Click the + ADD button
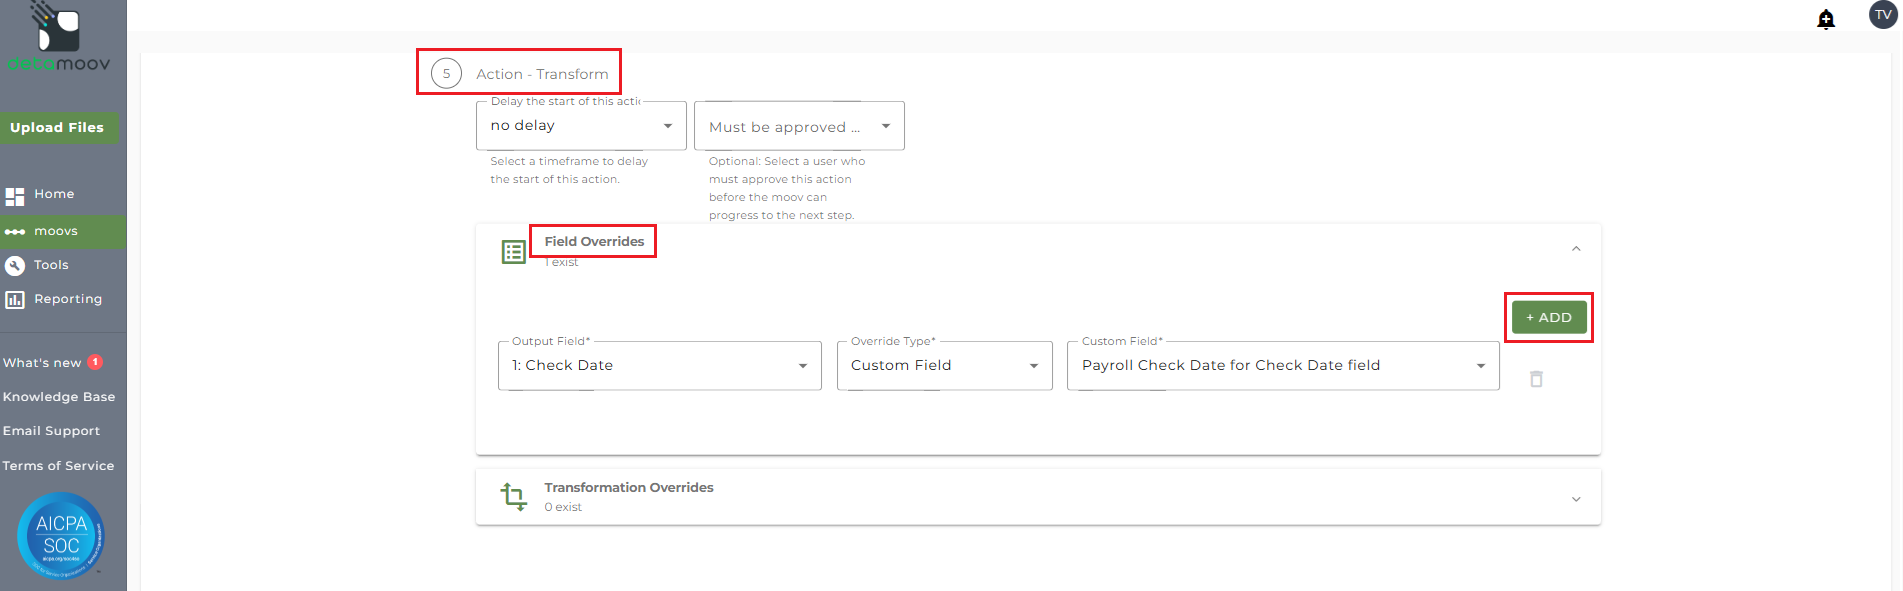 pyautogui.click(x=1548, y=318)
